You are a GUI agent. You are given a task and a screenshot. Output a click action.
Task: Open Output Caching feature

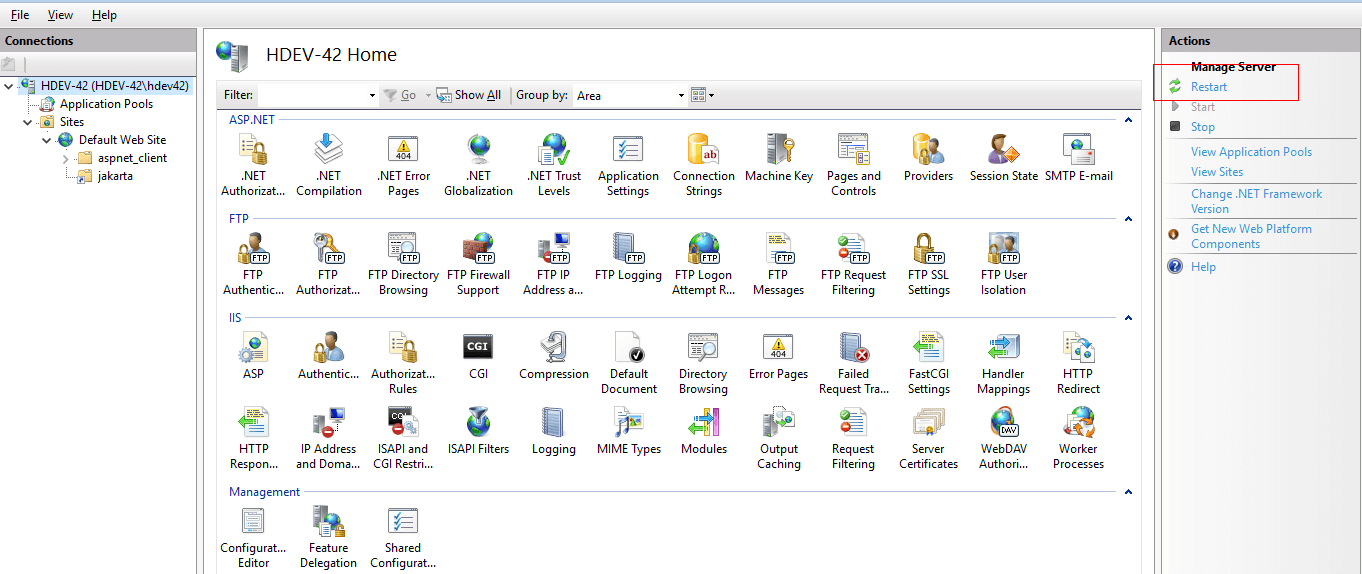778,438
